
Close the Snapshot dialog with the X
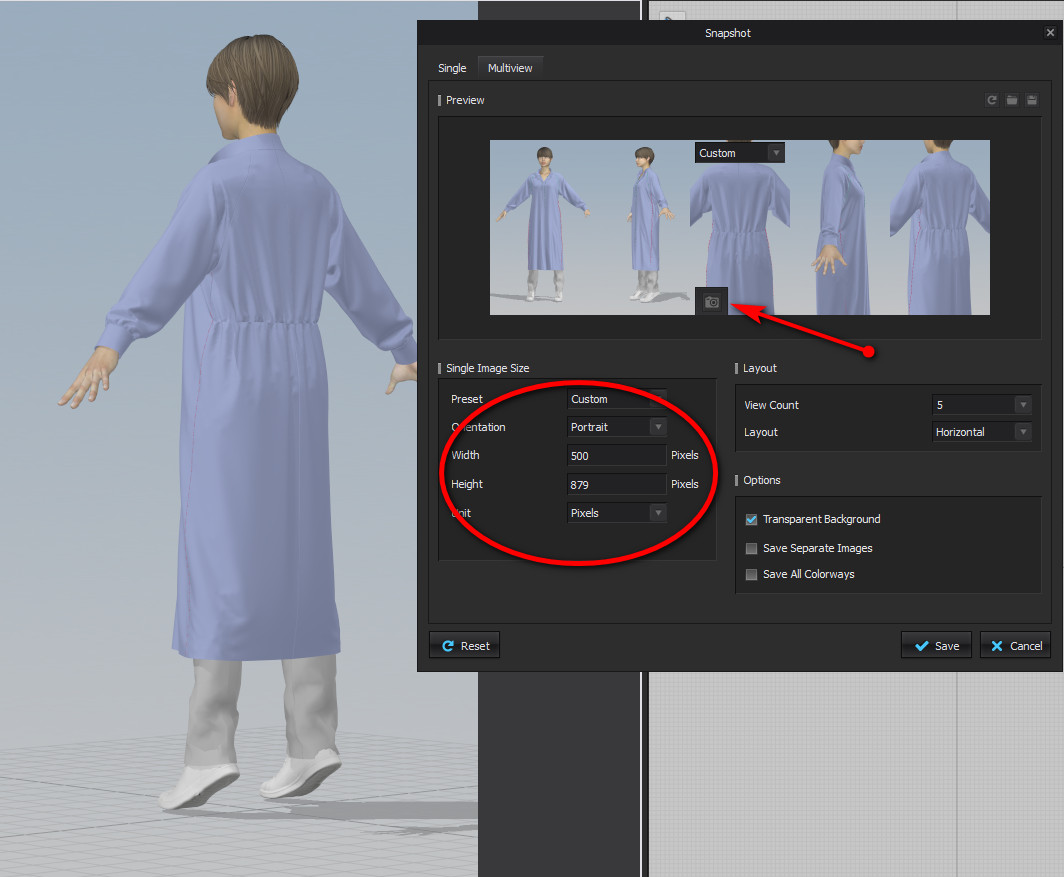point(1050,33)
